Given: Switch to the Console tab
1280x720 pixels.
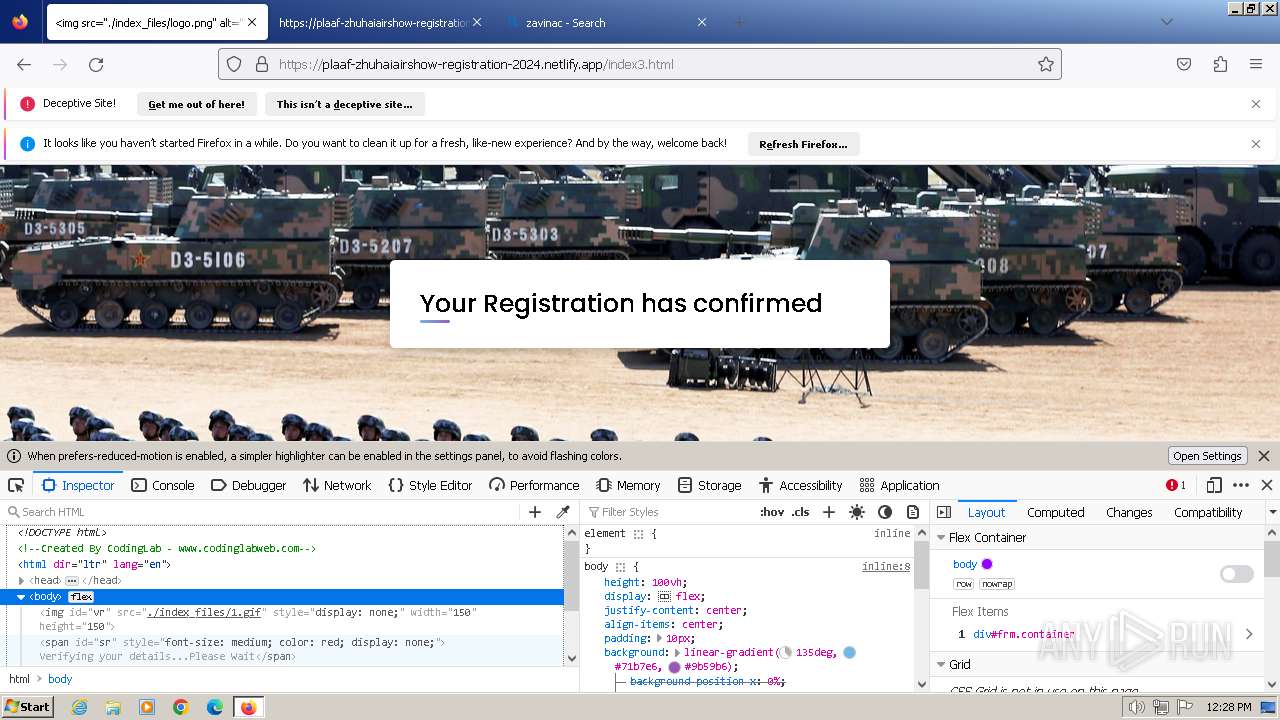Looking at the screenshot, I should coord(163,485).
